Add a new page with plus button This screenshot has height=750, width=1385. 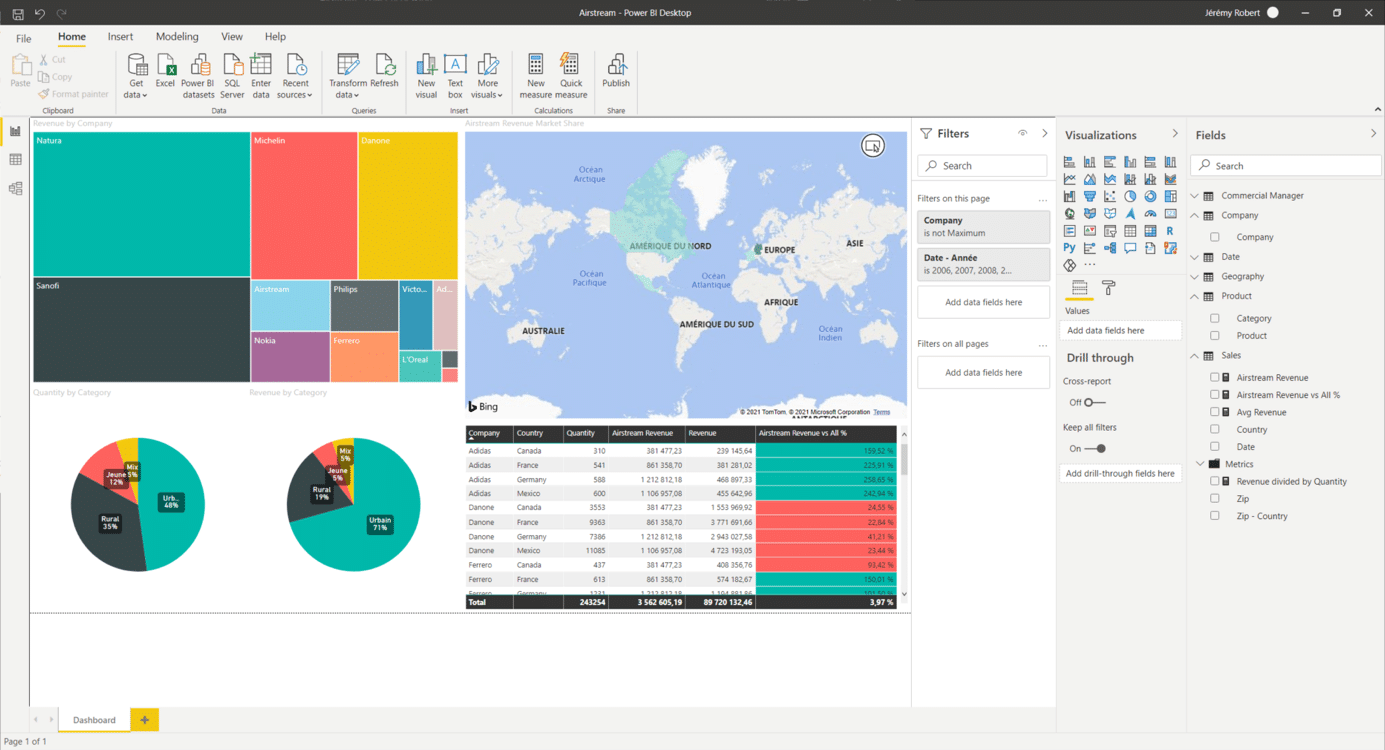point(144,720)
